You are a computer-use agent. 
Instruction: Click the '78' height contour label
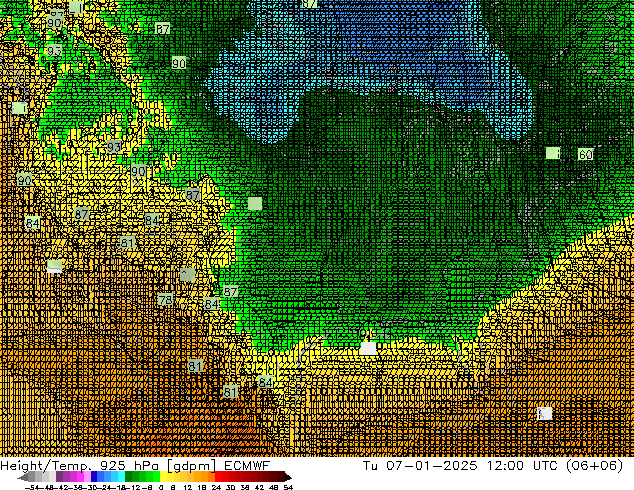[x=165, y=300]
